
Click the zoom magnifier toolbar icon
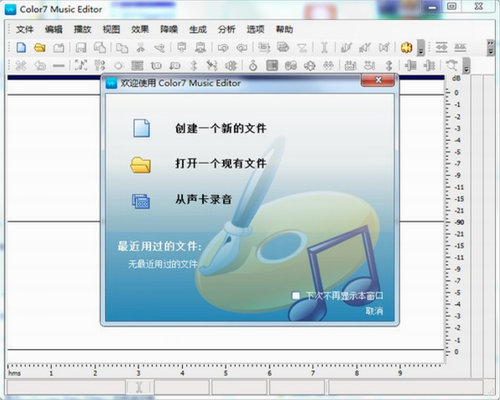[452, 65]
